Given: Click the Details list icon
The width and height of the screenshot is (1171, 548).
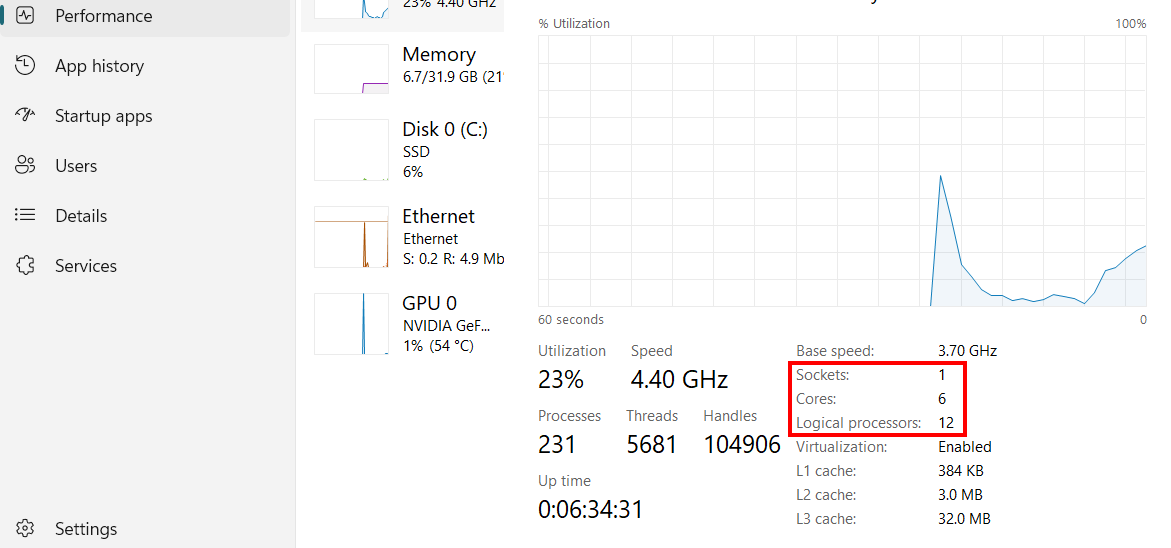Looking at the screenshot, I should [x=26, y=216].
